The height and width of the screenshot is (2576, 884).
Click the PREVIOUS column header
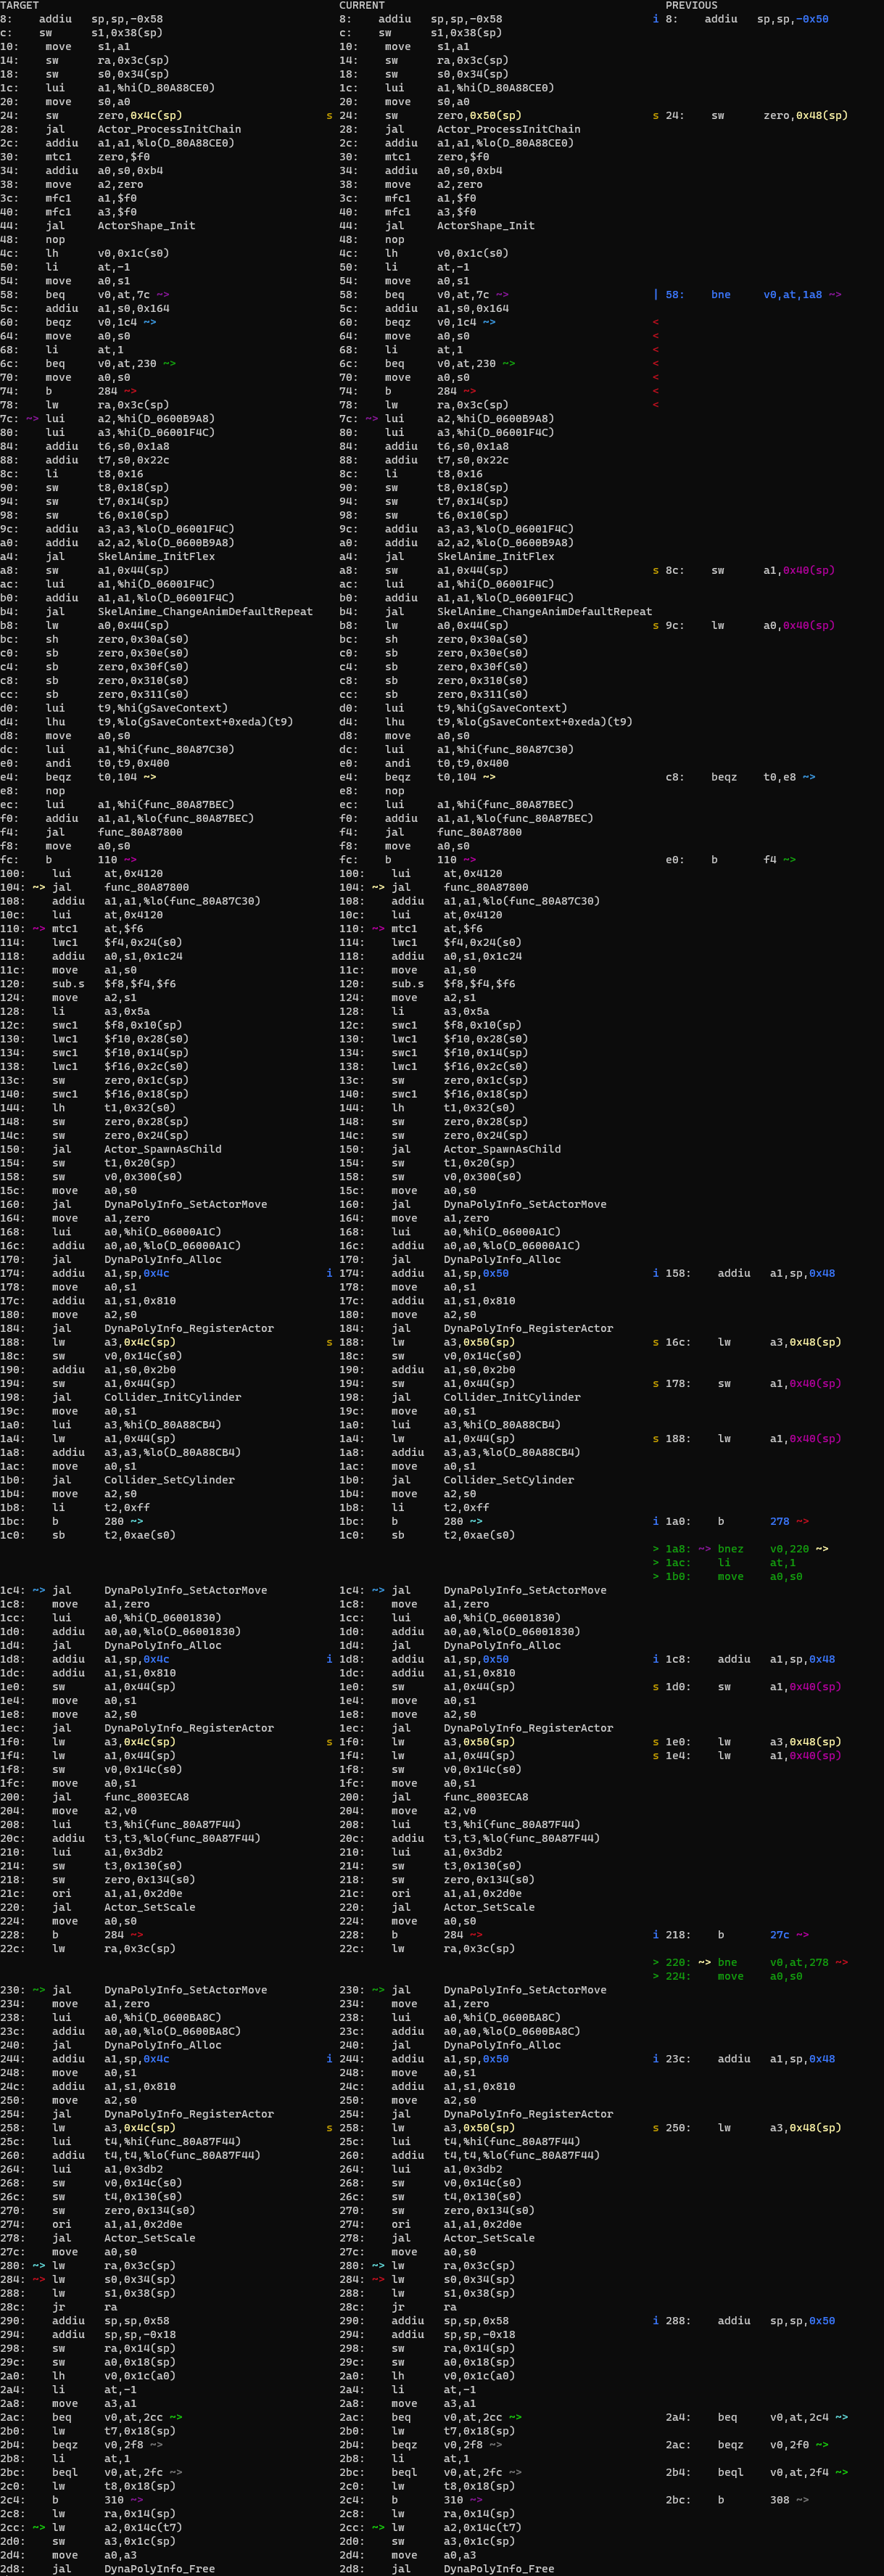coord(691,5)
